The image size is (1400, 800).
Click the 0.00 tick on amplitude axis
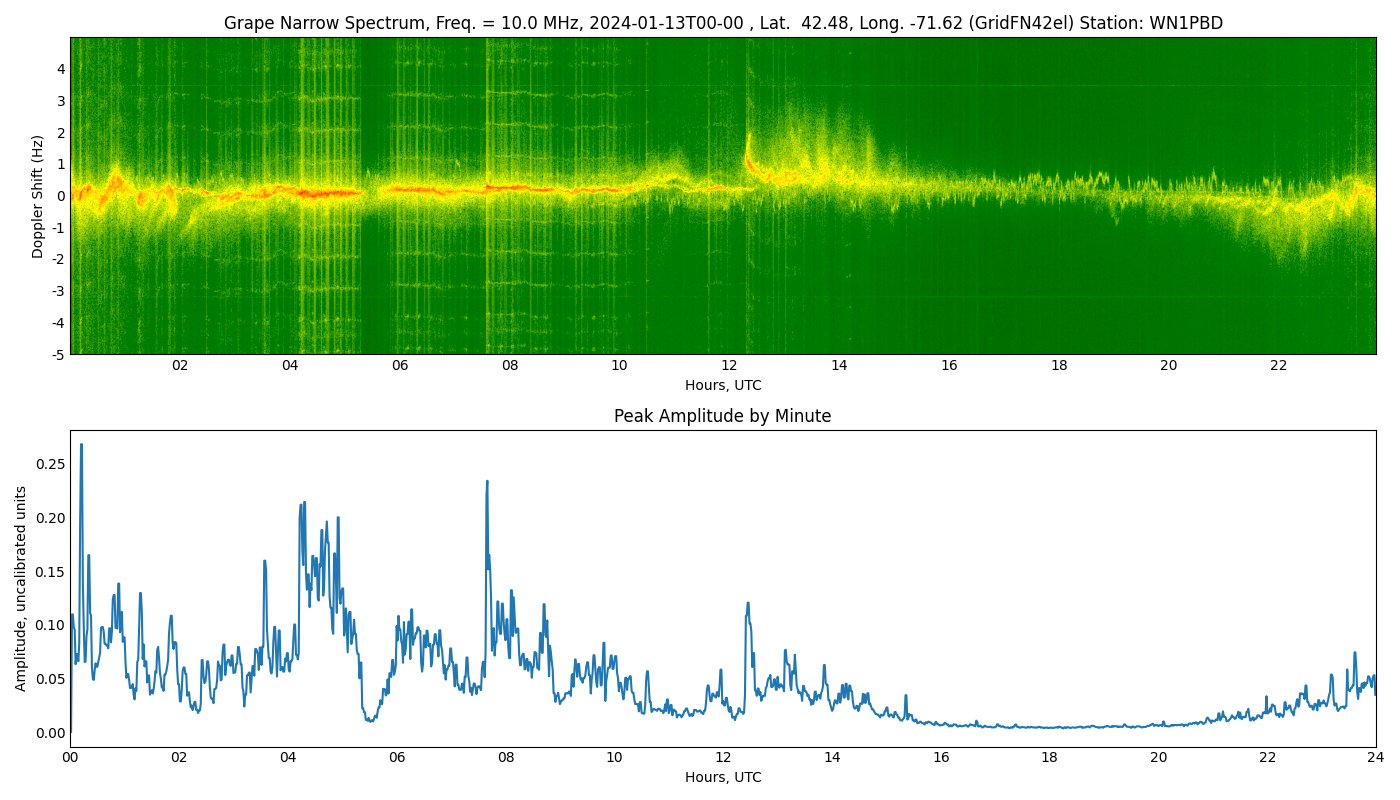click(50, 733)
